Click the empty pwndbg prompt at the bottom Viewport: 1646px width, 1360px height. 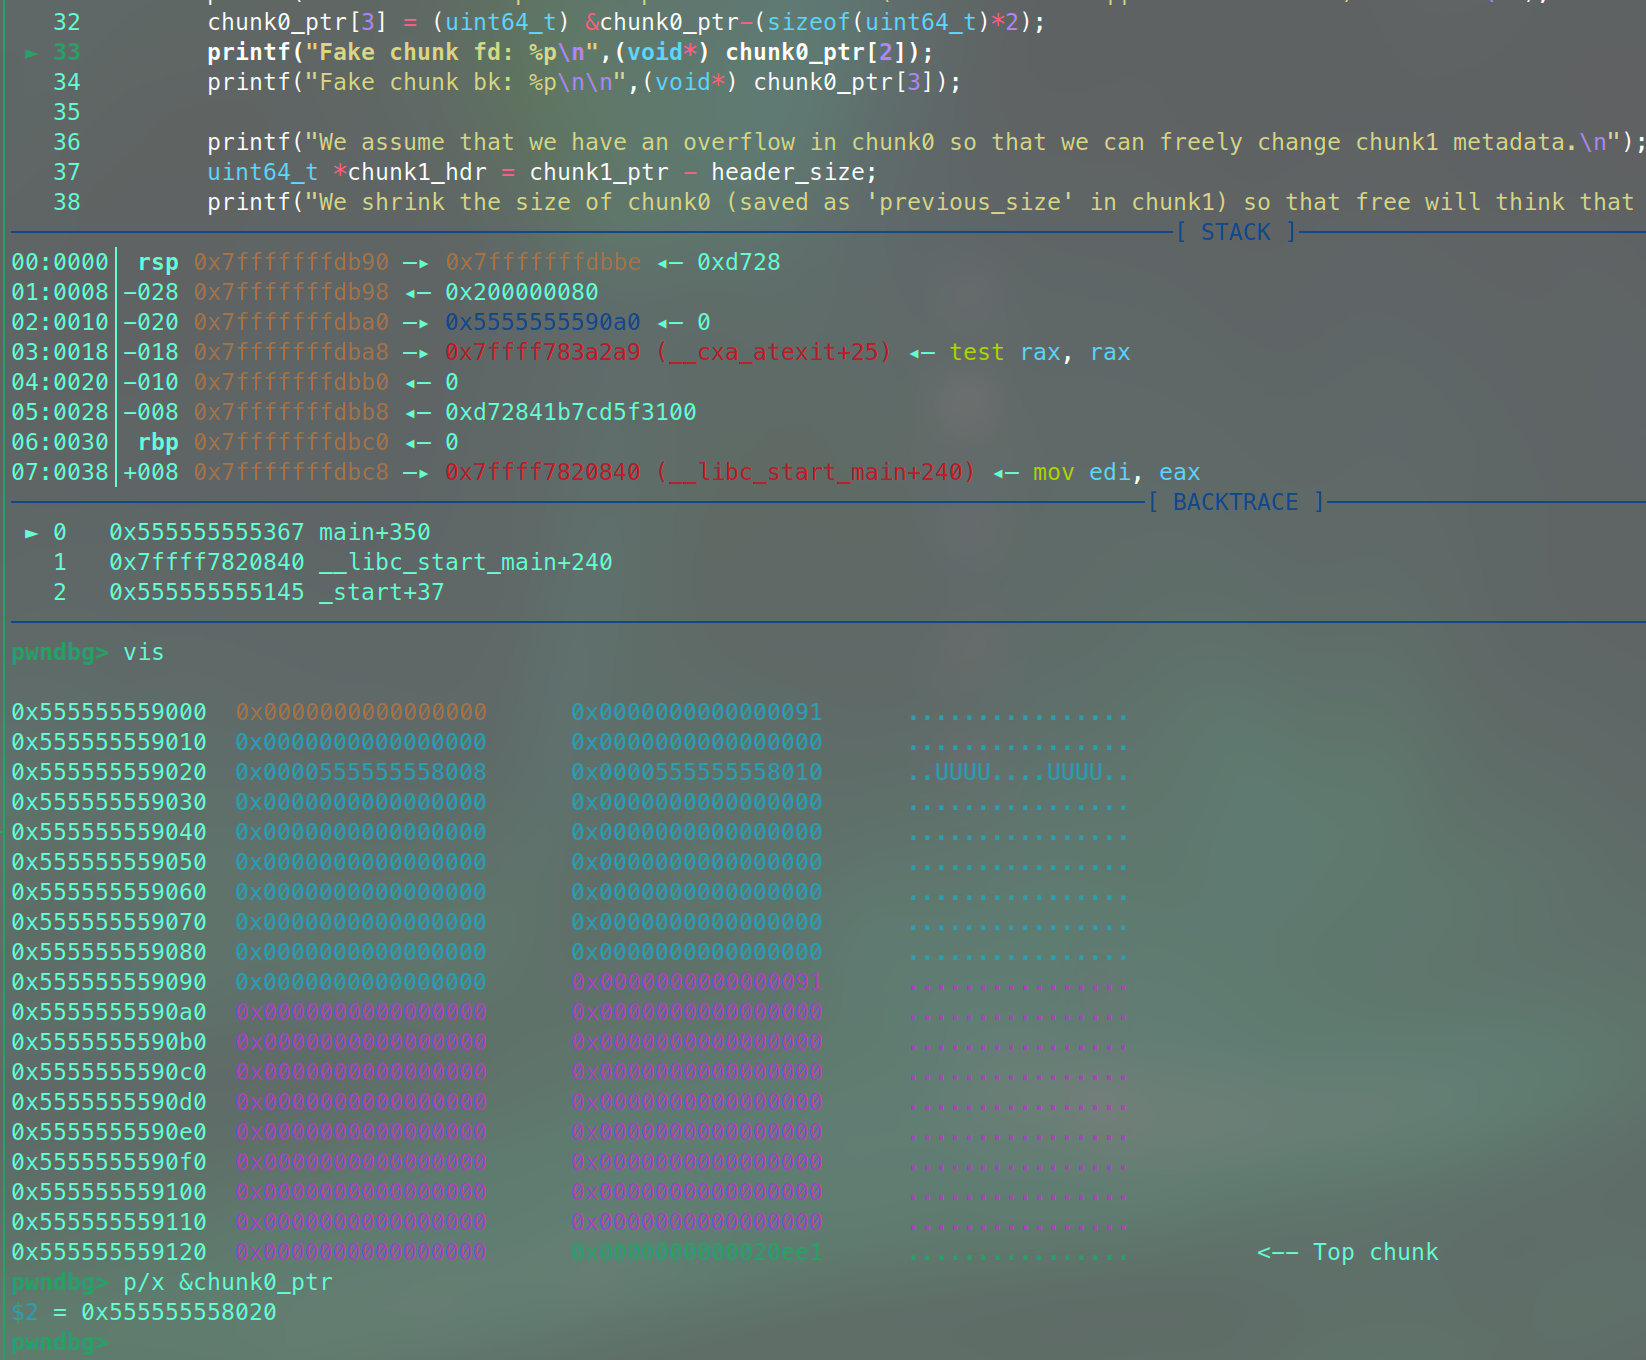[60, 1342]
